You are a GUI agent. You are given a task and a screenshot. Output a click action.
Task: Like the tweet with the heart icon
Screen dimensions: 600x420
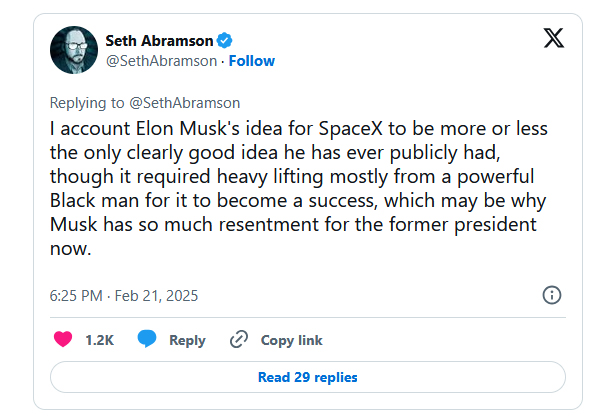pyautogui.click(x=62, y=339)
